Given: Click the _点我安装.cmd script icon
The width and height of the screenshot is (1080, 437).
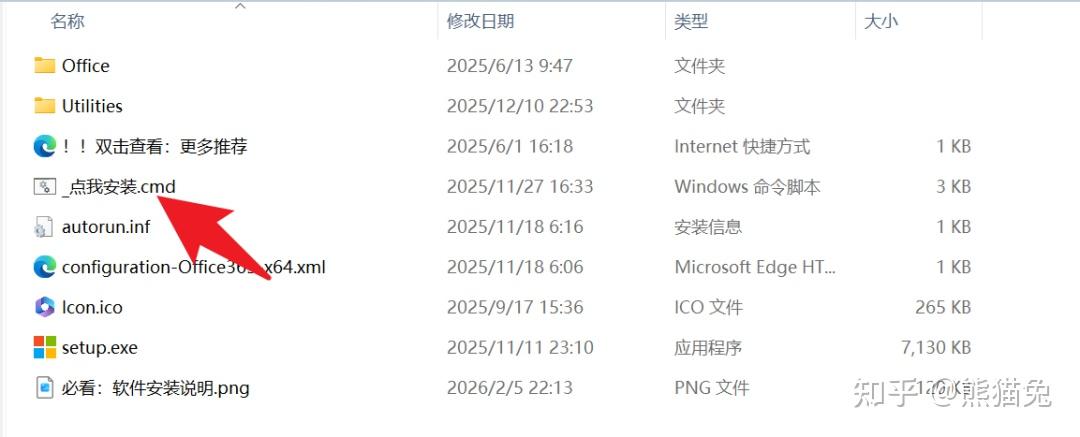Looking at the screenshot, I should tap(44, 186).
